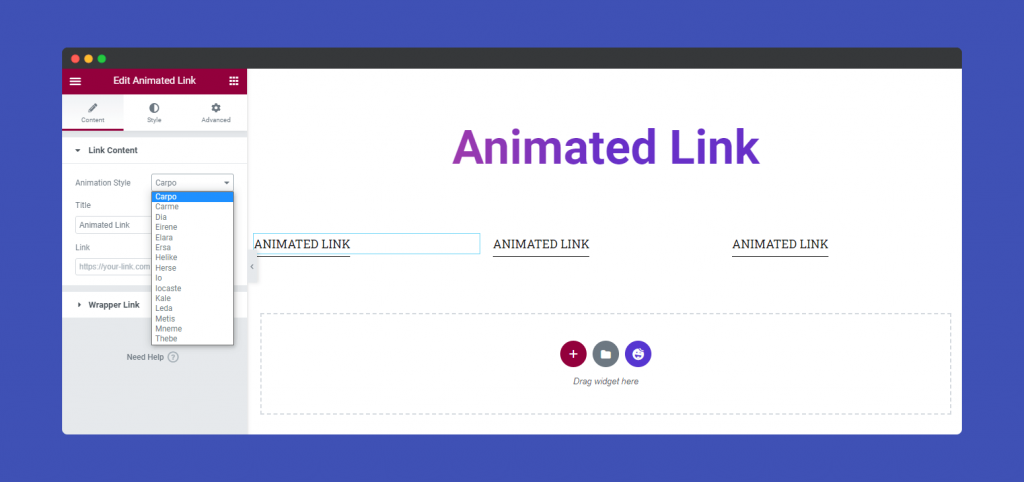Viewport: 1024px width, 482px height.
Task: Click the rightmost ANIMATED LINK widget
Action: coord(780,244)
